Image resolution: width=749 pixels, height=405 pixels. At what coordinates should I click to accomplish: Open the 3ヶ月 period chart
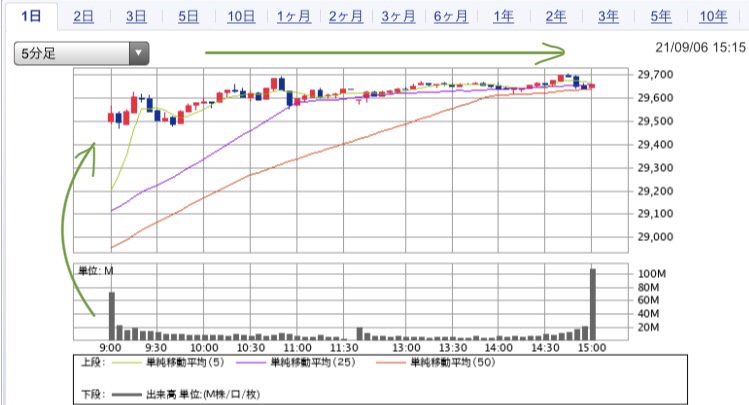point(398,16)
